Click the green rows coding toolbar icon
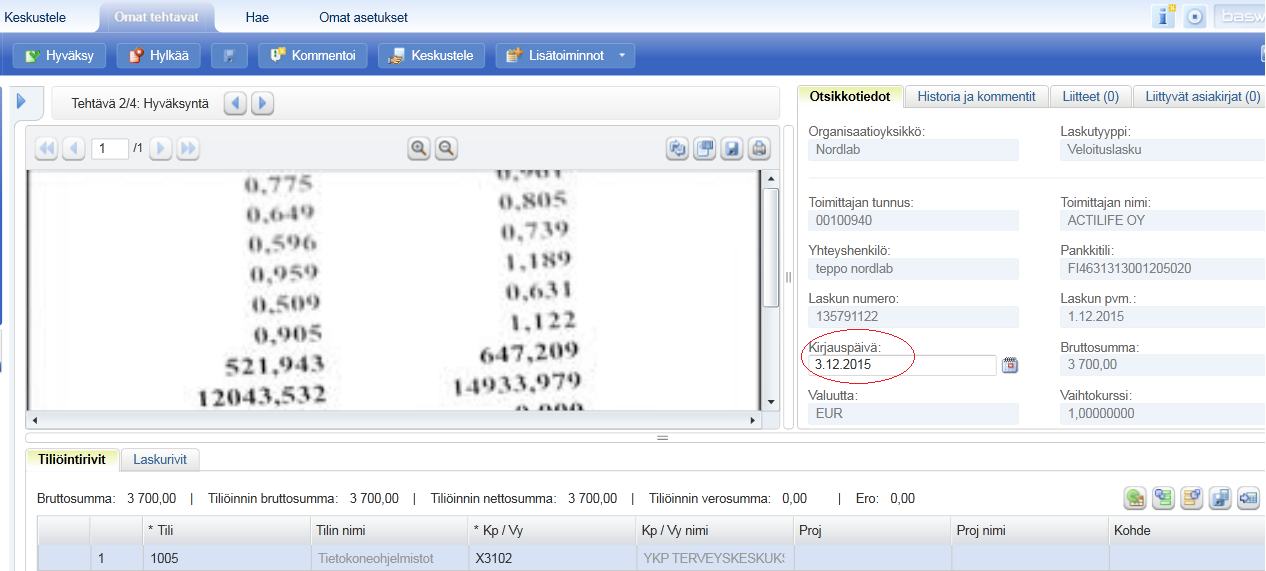Viewport: 1266px width, 571px height. pyautogui.click(x=1163, y=497)
